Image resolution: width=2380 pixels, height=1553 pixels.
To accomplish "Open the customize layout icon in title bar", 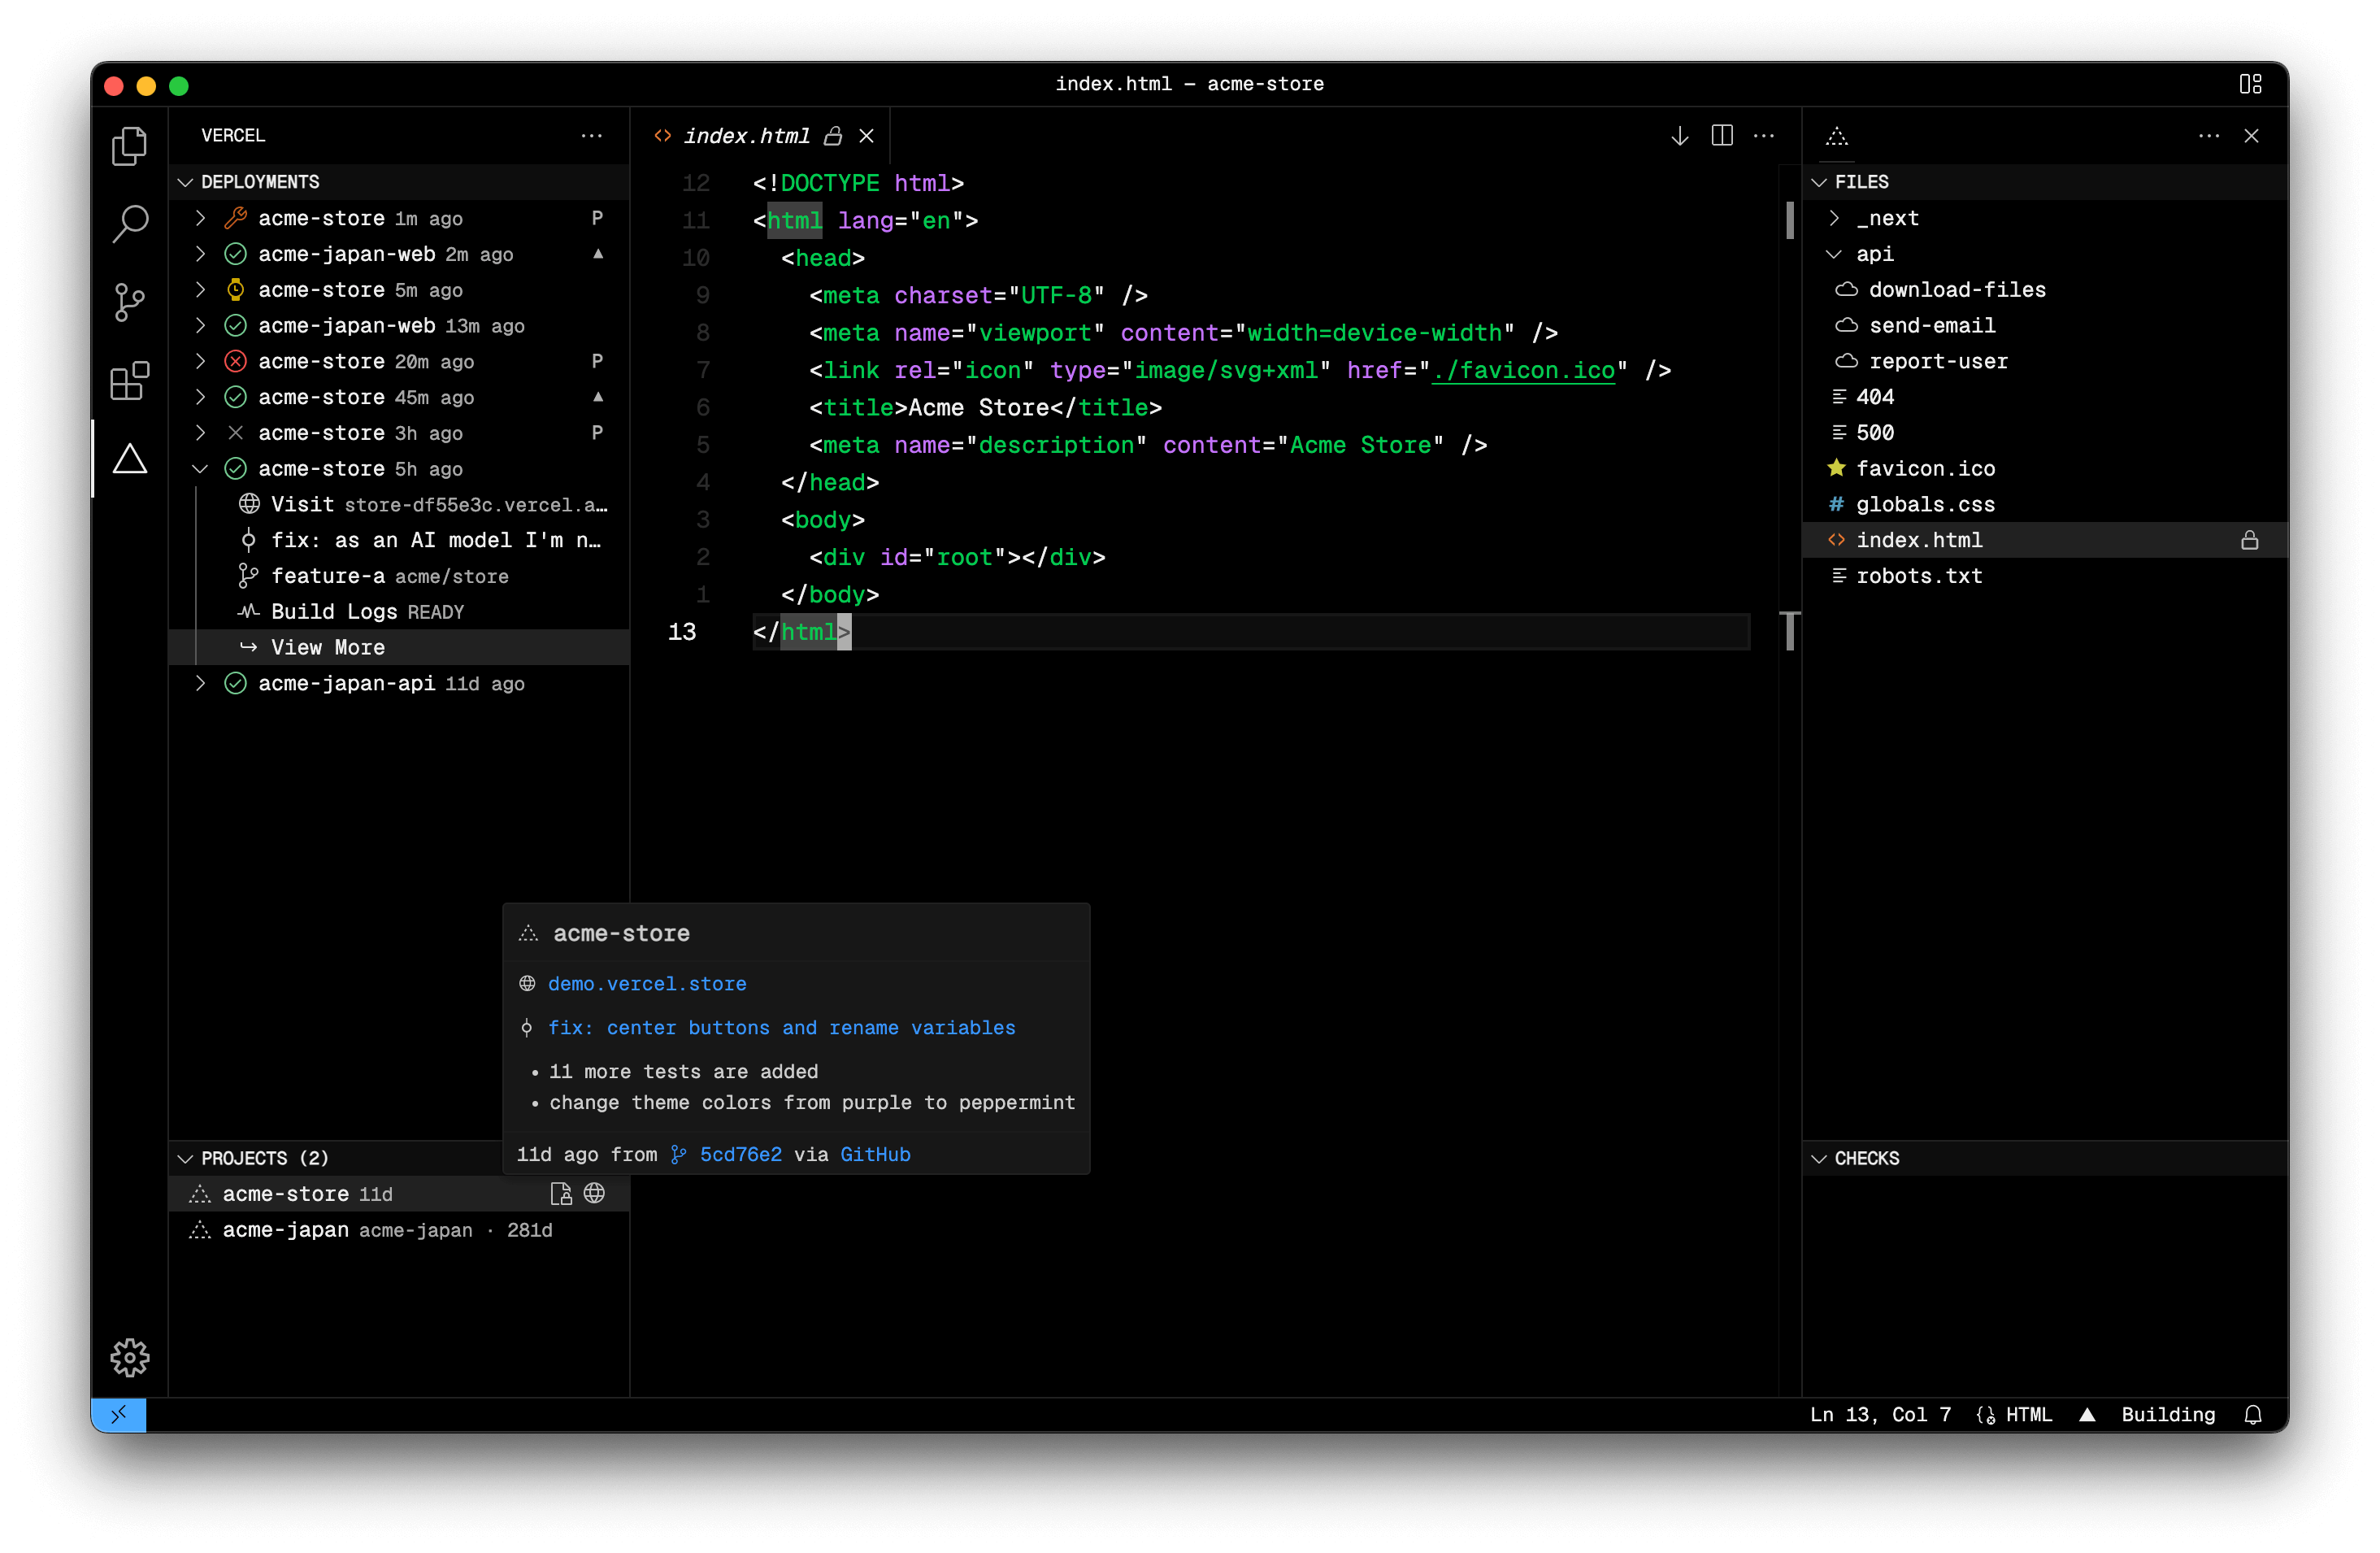I will coord(2250,84).
